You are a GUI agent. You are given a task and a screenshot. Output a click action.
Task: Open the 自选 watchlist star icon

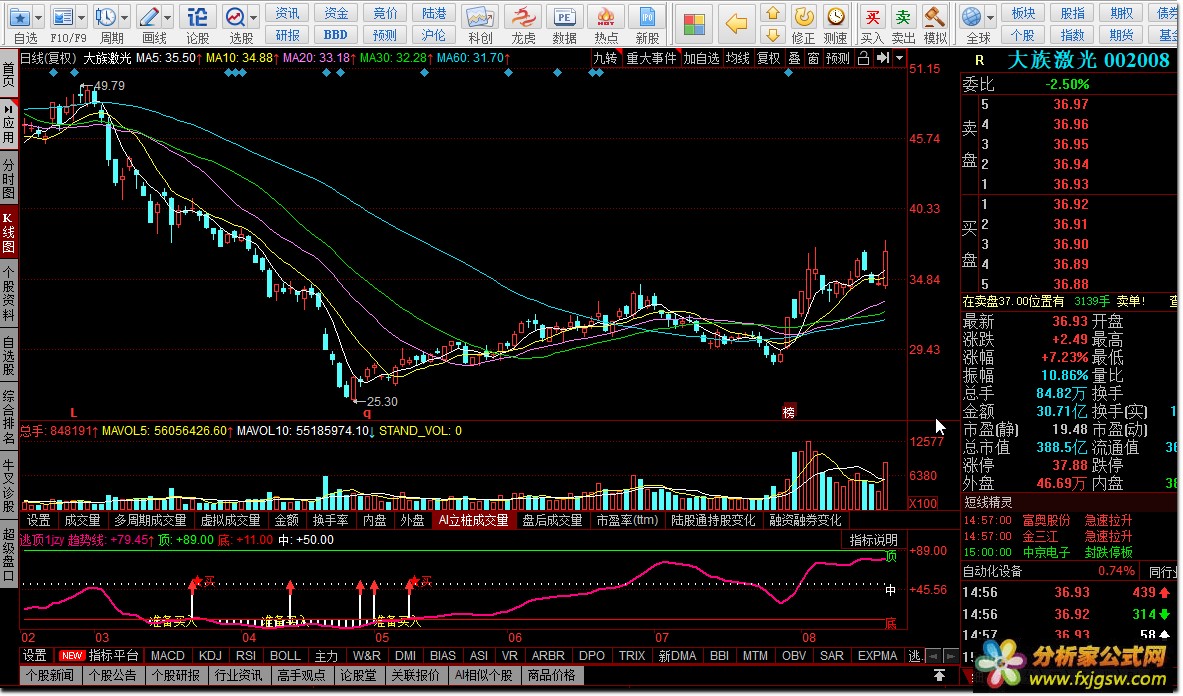(x=19, y=17)
